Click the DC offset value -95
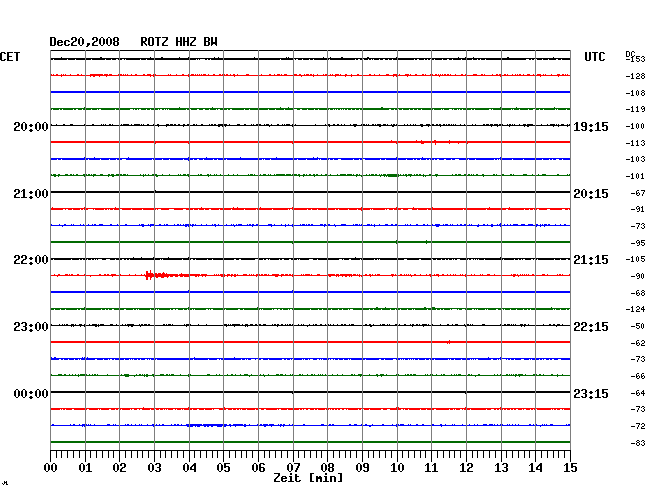Screen dimensions: 650x494 638,243
